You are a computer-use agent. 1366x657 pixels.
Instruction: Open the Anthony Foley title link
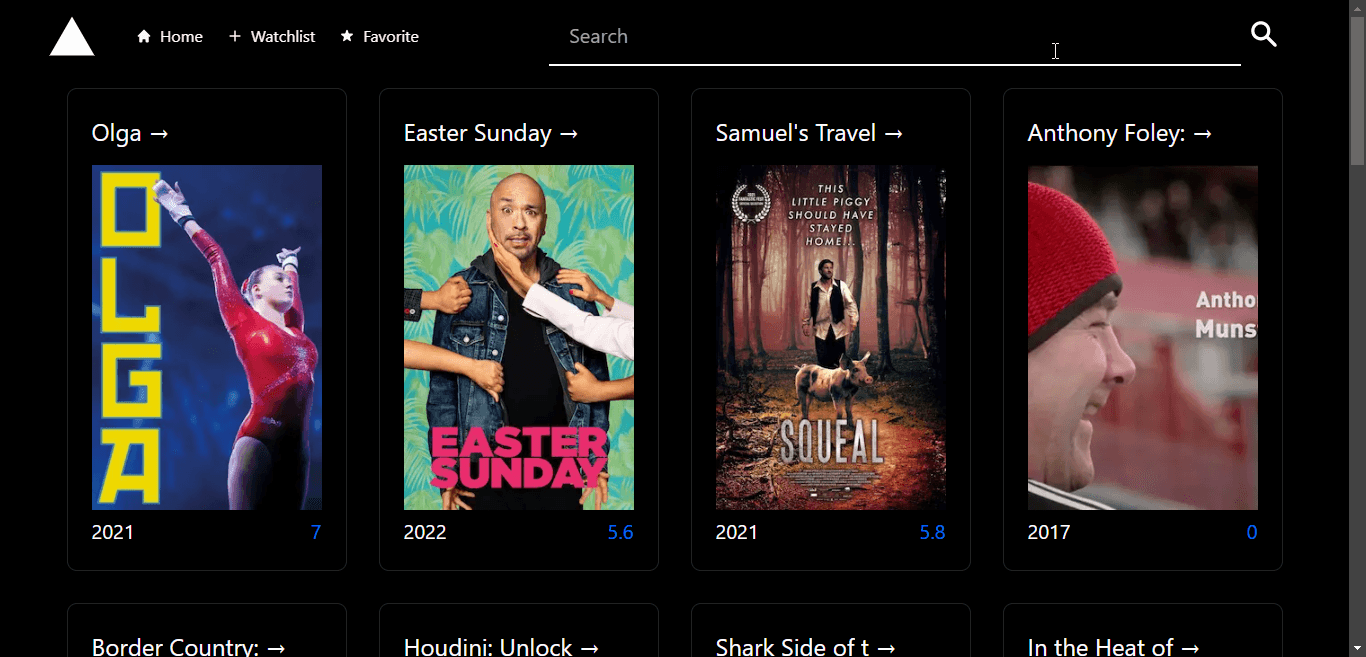[1119, 133]
